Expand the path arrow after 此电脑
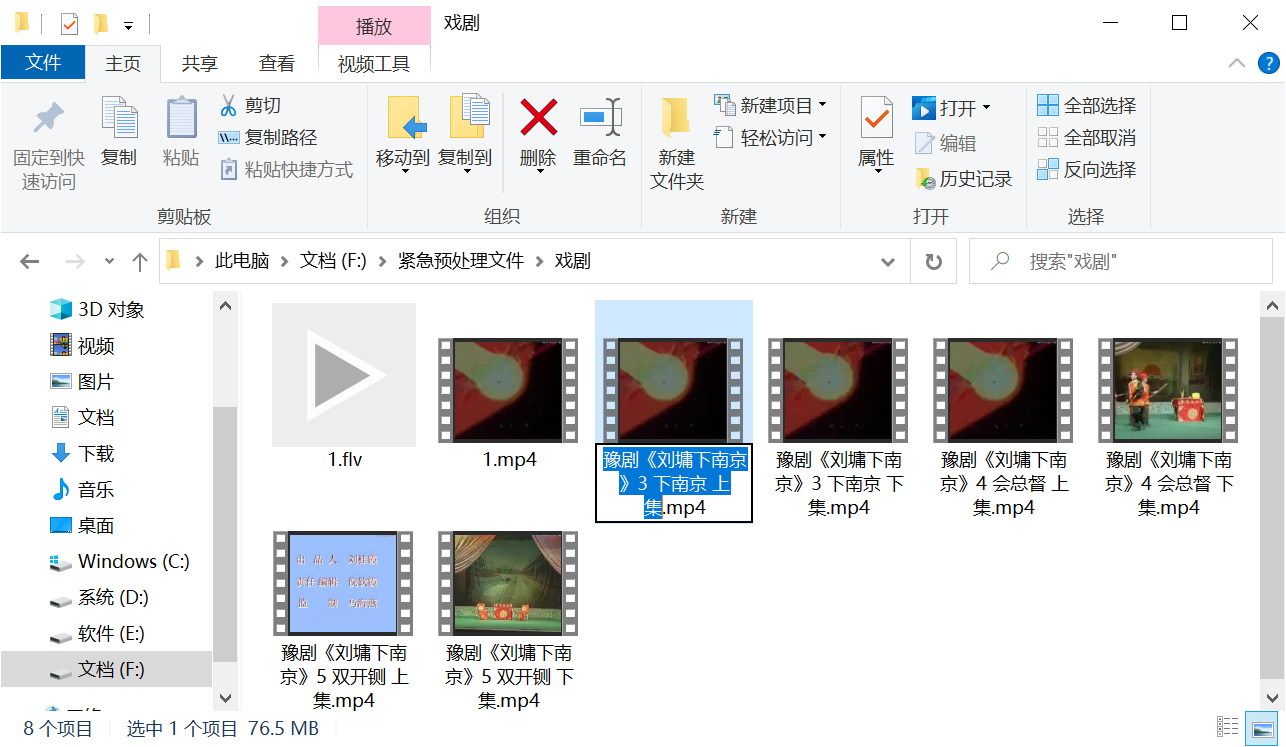The height and width of the screenshot is (747, 1286). point(285,262)
